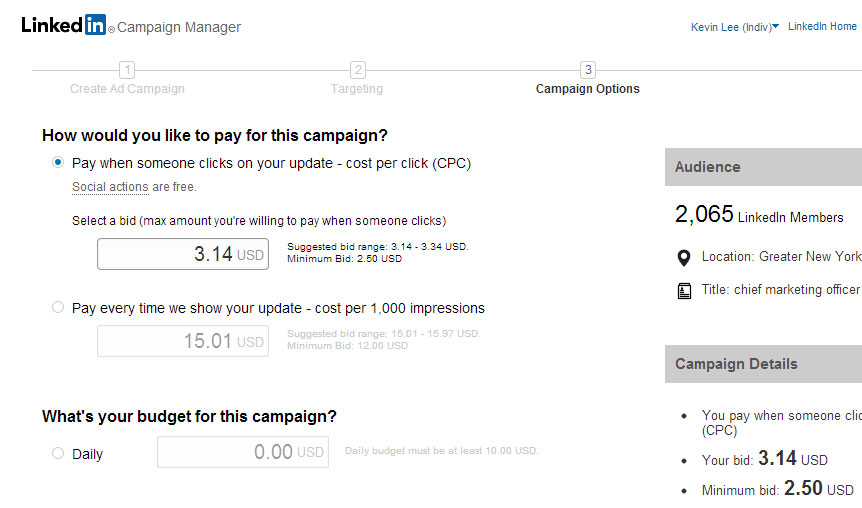The width and height of the screenshot is (862, 508).
Task: Click the LinkedIn logo icon
Action: pyautogui.click(x=64, y=26)
